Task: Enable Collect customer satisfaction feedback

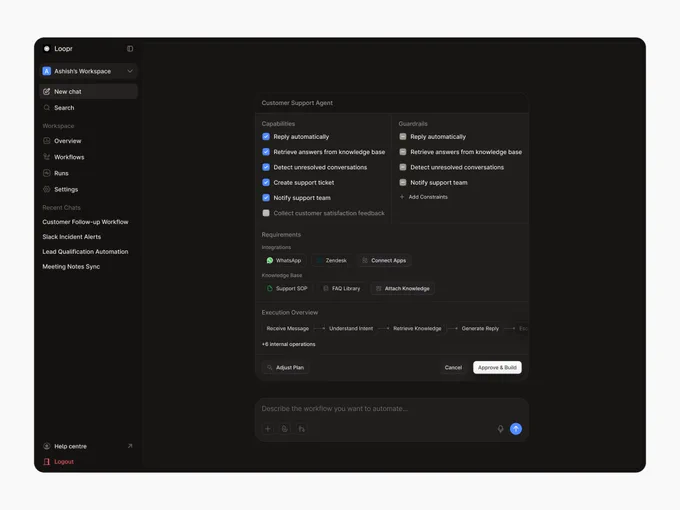Action: click(x=266, y=213)
